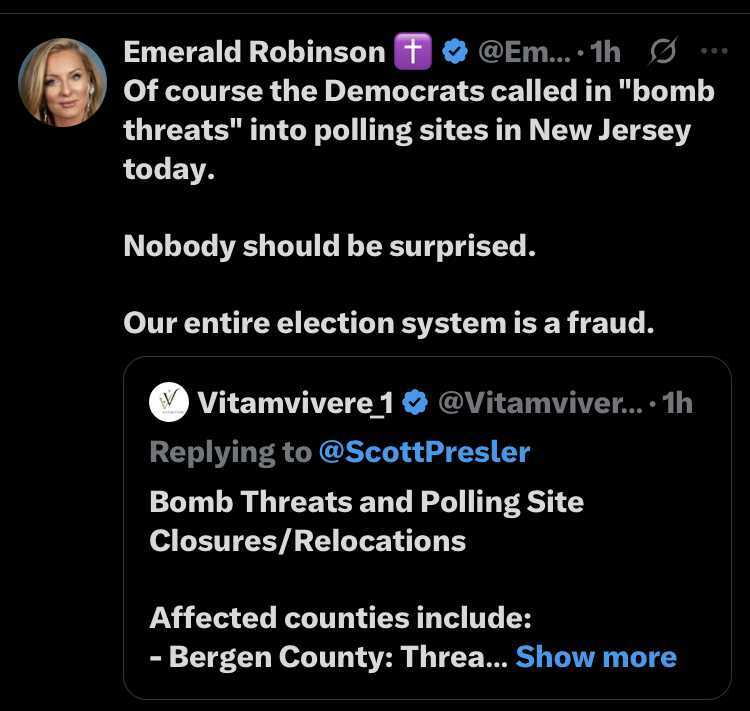
Task: Click the "Our entire election system" line
Action: [388, 323]
